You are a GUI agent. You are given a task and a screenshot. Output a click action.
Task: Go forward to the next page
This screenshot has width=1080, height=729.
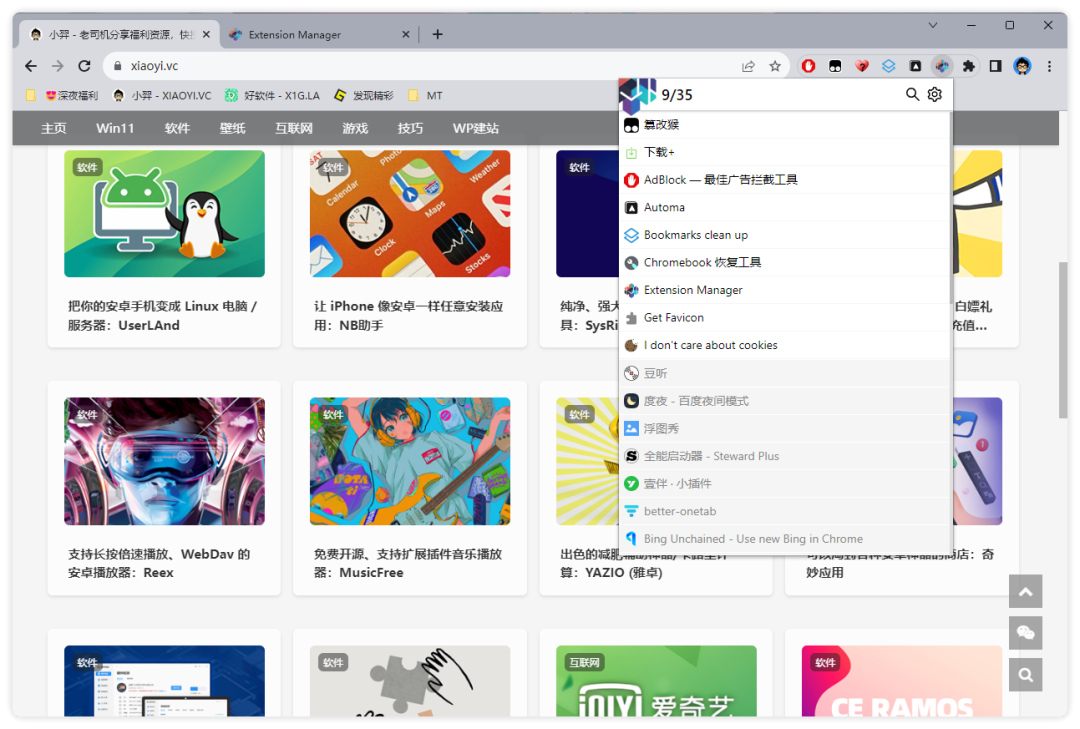[58, 66]
